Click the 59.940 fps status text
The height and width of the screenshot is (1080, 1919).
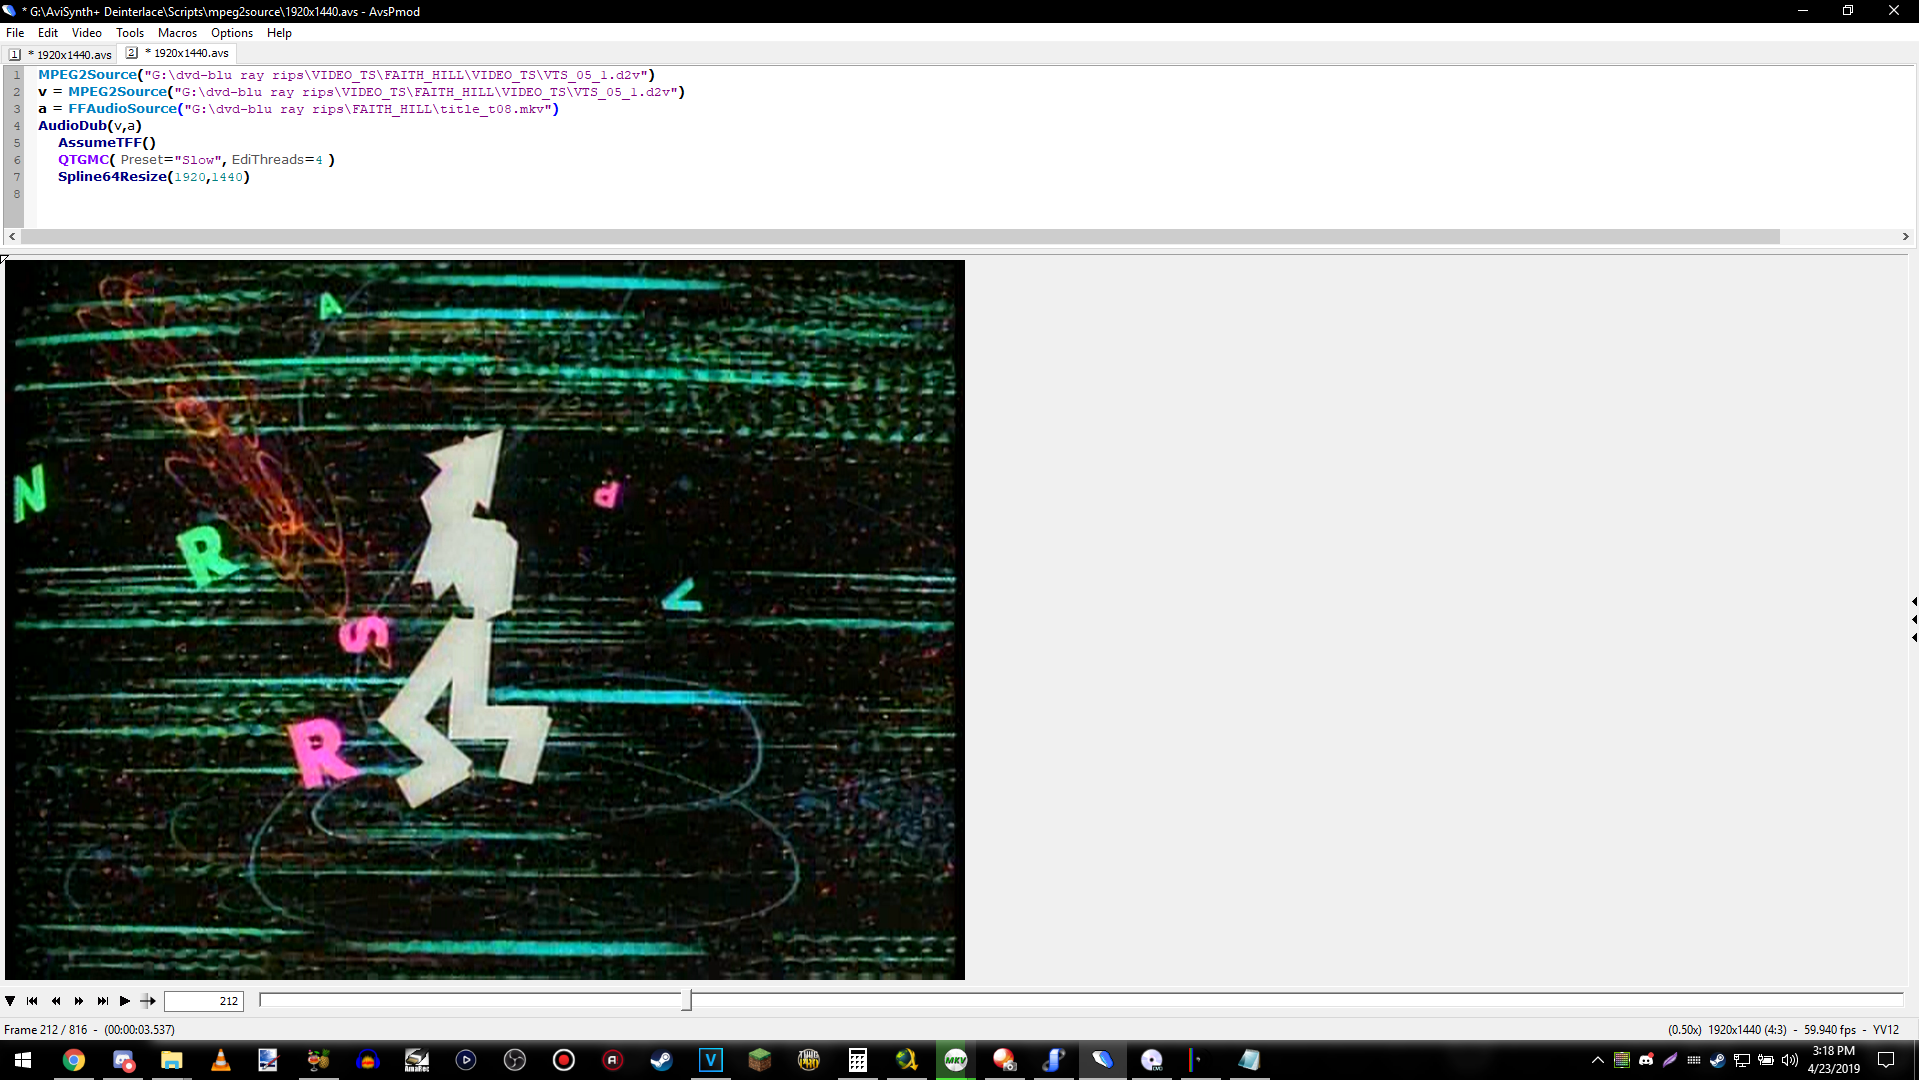[1830, 1030]
